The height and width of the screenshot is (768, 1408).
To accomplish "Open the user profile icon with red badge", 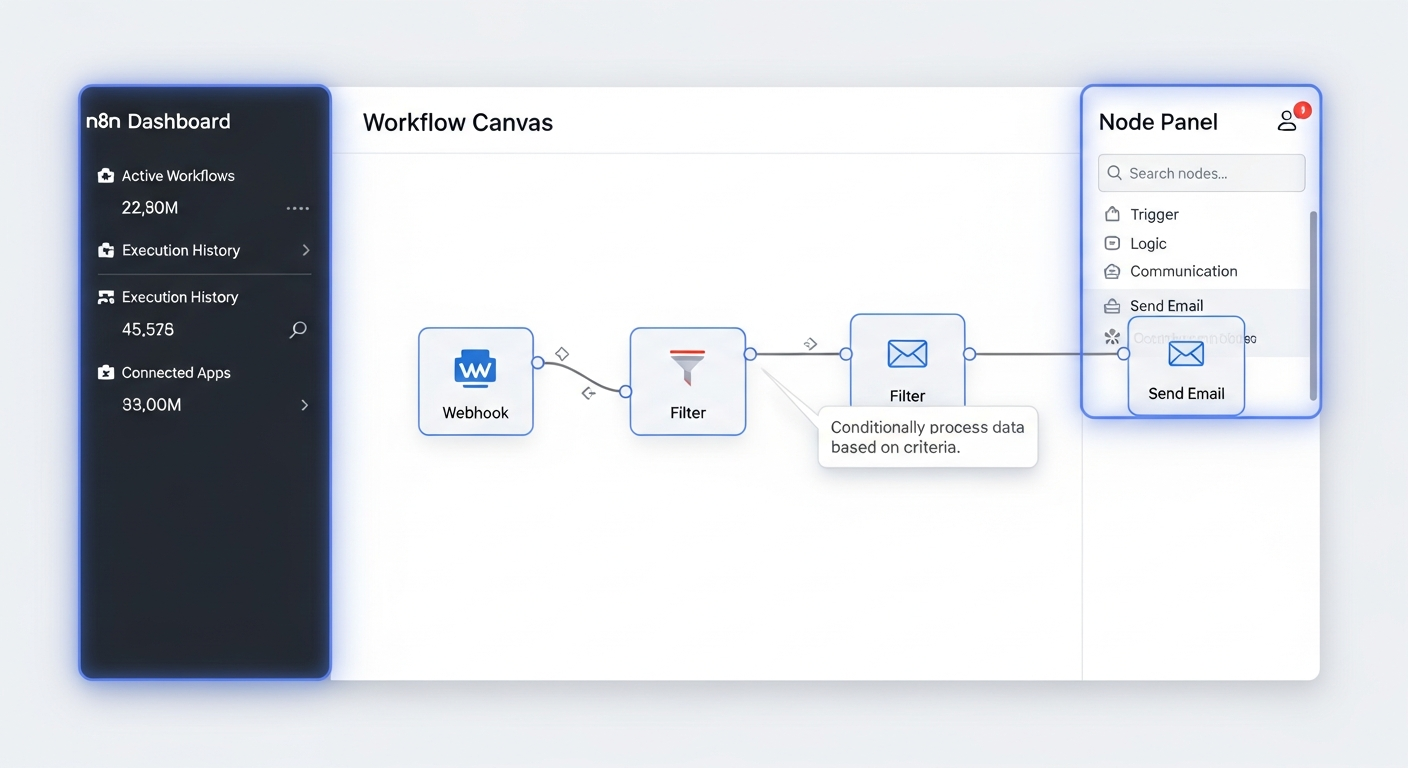I will 1288,121.
